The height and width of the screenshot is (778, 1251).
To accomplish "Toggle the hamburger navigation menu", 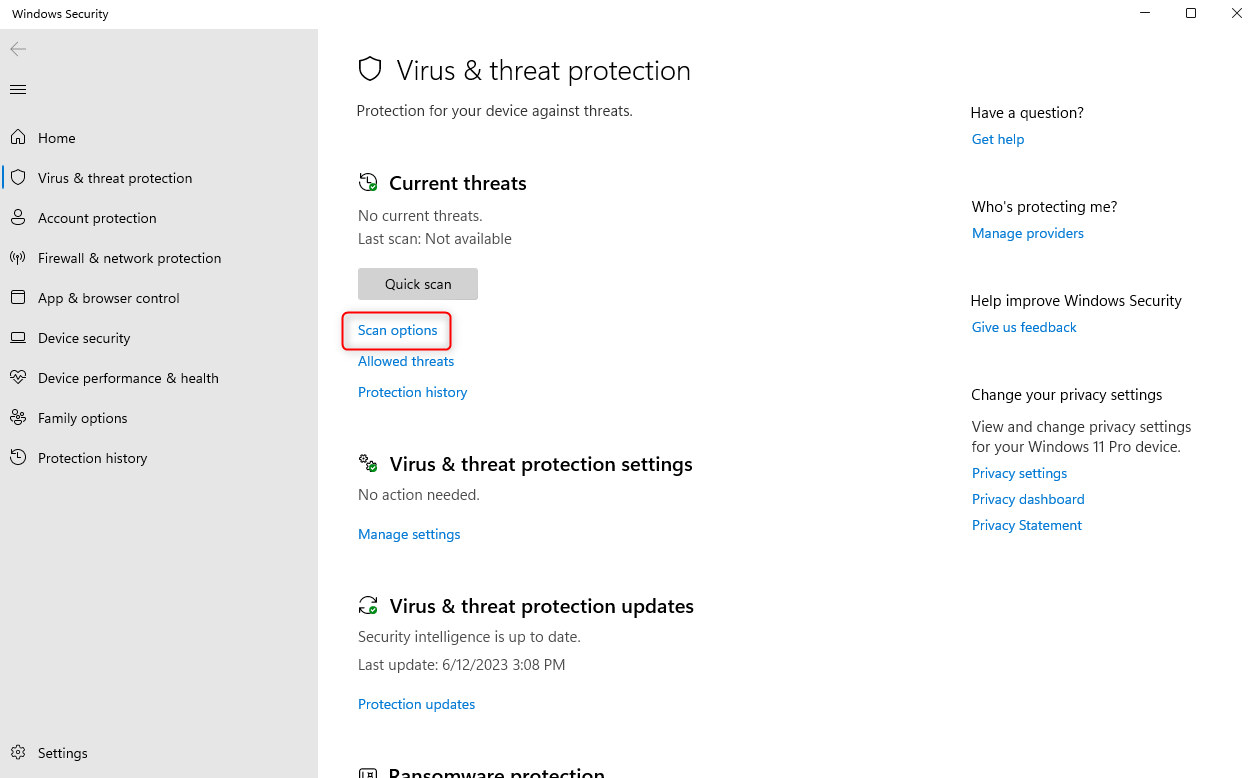I will click(x=18, y=90).
